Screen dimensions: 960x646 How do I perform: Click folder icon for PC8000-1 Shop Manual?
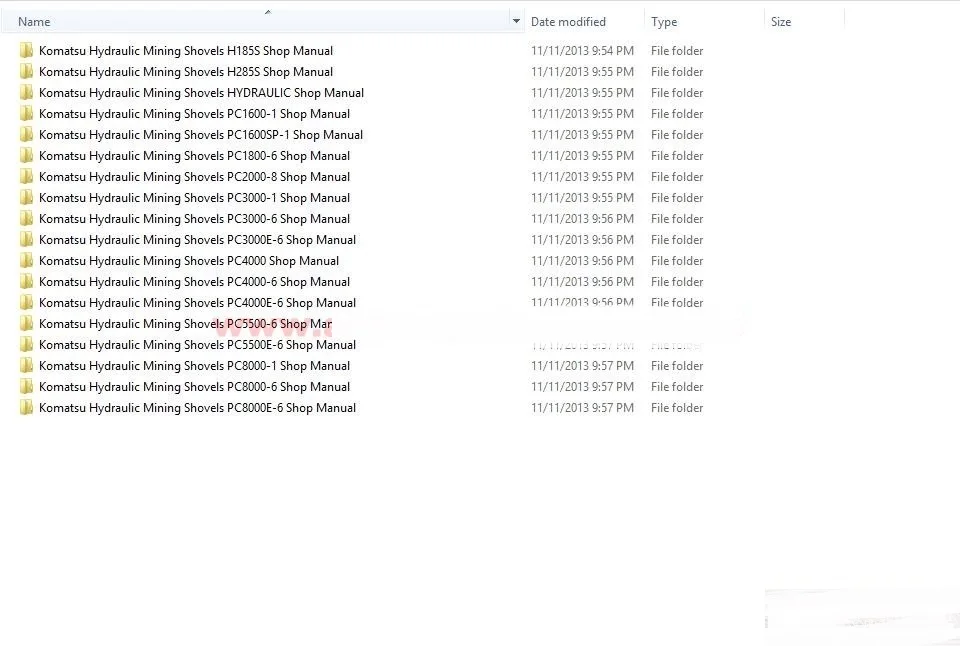tap(26, 366)
